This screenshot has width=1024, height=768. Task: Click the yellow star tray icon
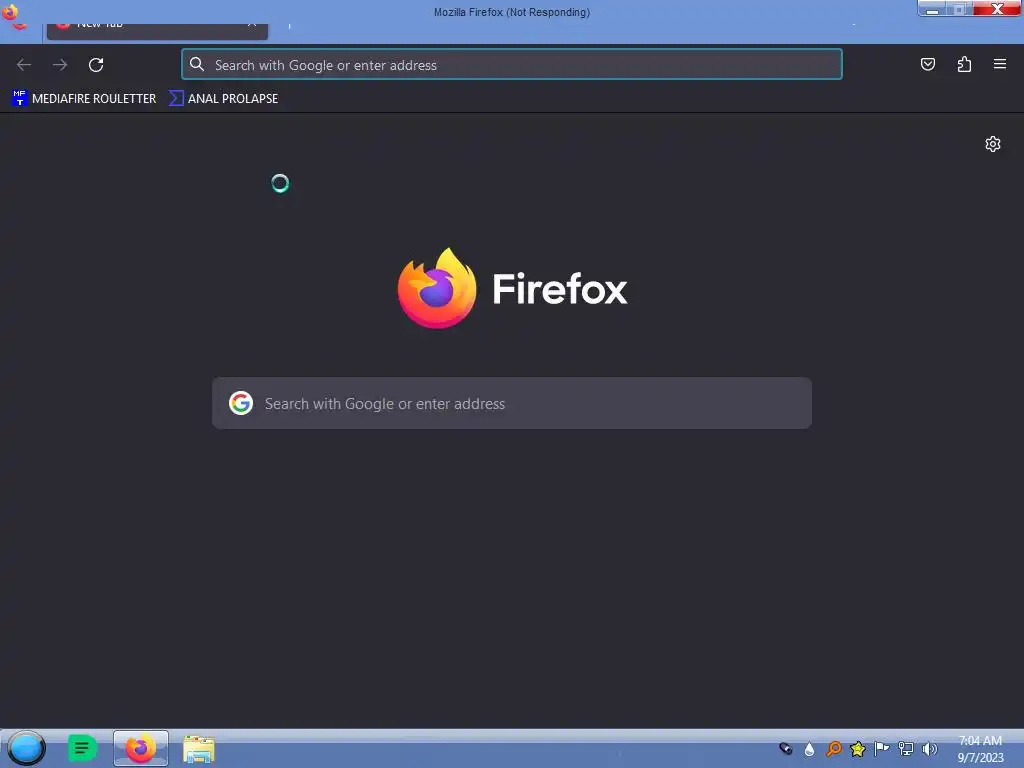(x=857, y=749)
